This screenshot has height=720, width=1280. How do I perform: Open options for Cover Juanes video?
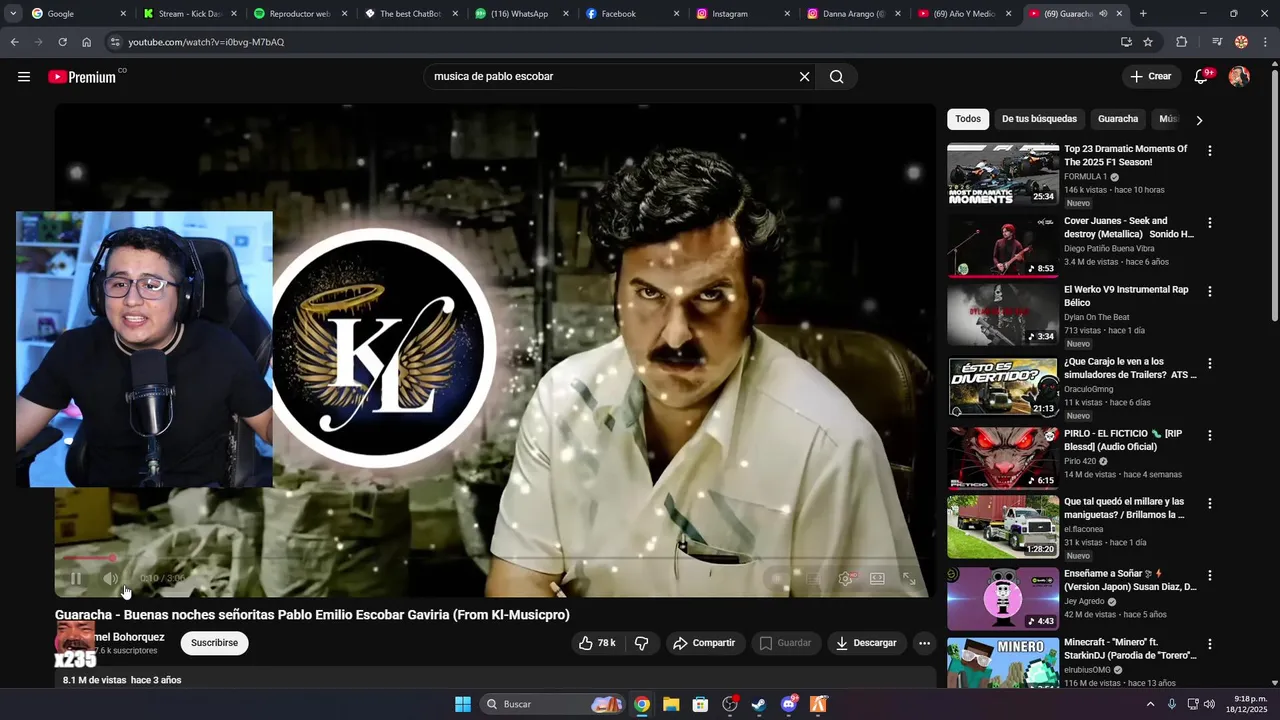click(x=1210, y=223)
